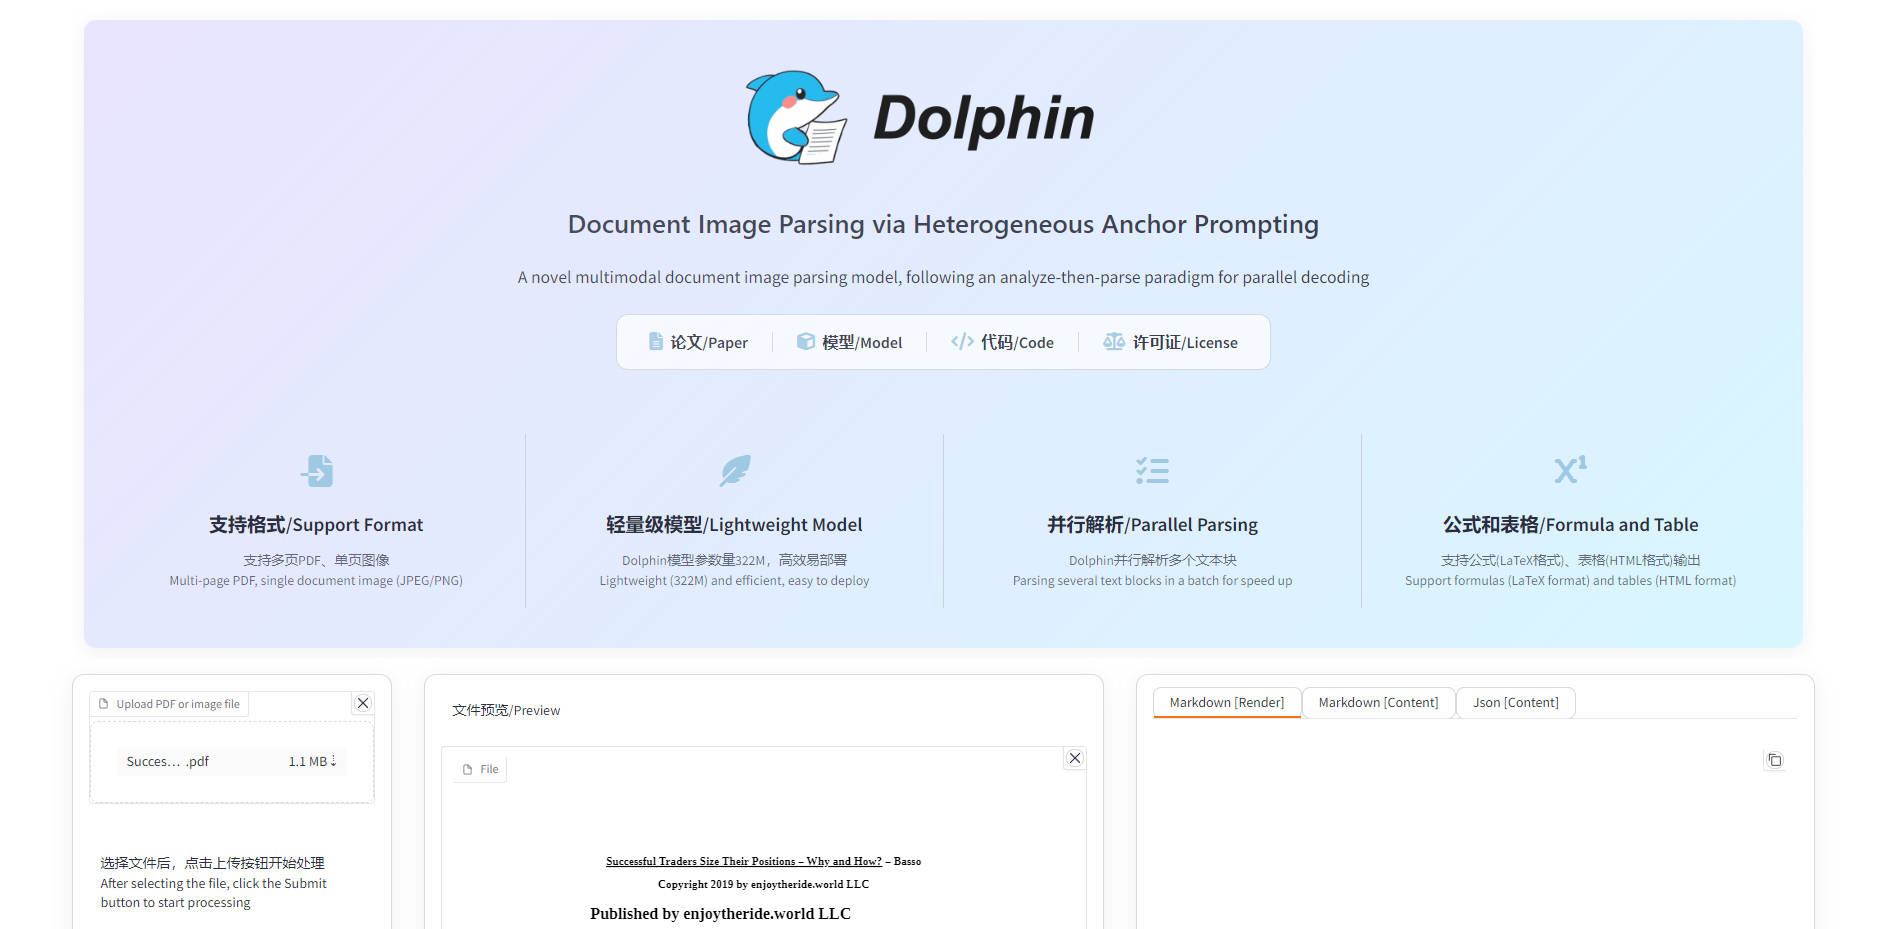The width and height of the screenshot is (1886, 929).
Task: Click the Lightweight Model feather icon
Action: coord(734,470)
